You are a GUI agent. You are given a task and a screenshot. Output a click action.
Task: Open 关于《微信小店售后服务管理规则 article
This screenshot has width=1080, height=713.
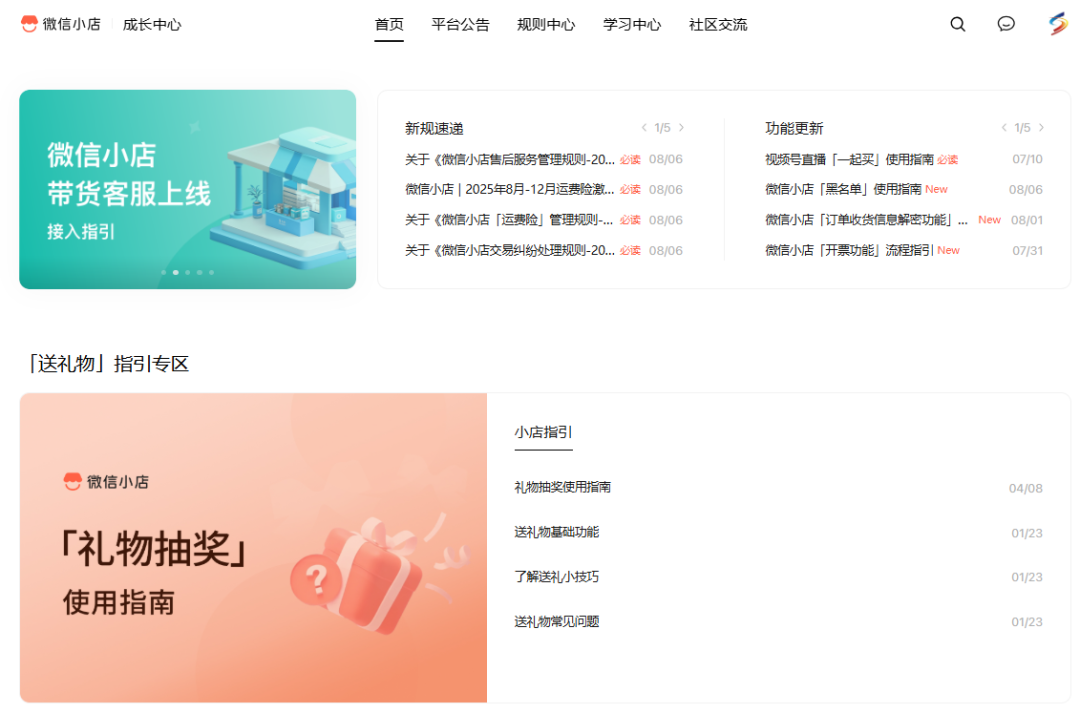click(510, 159)
